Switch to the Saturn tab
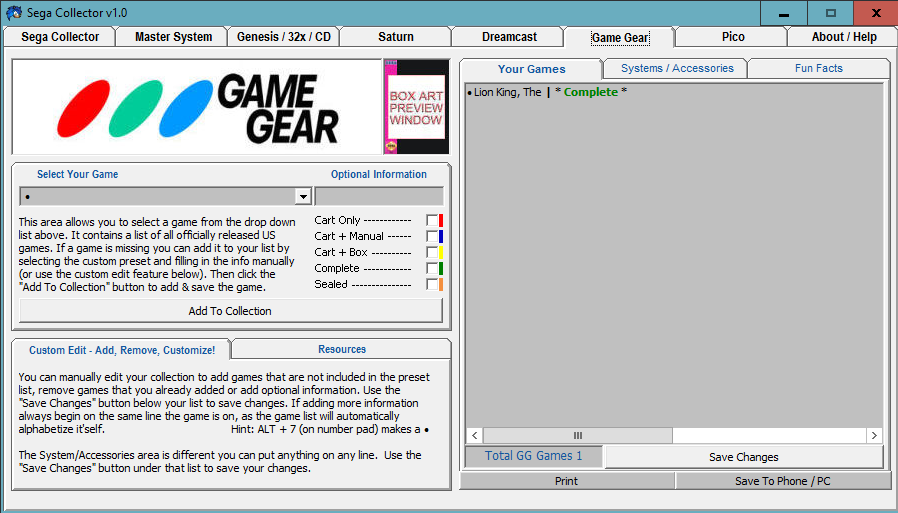This screenshot has width=898, height=513. tap(396, 37)
